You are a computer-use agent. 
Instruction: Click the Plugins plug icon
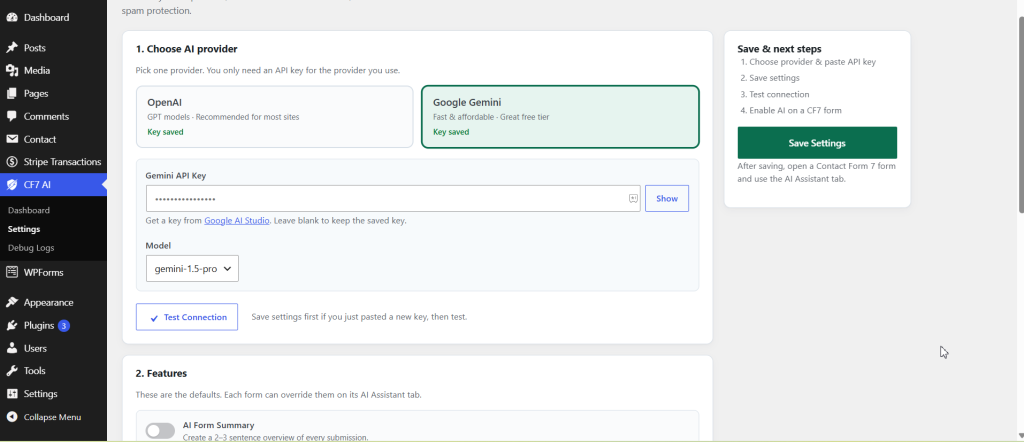pyautogui.click(x=12, y=325)
